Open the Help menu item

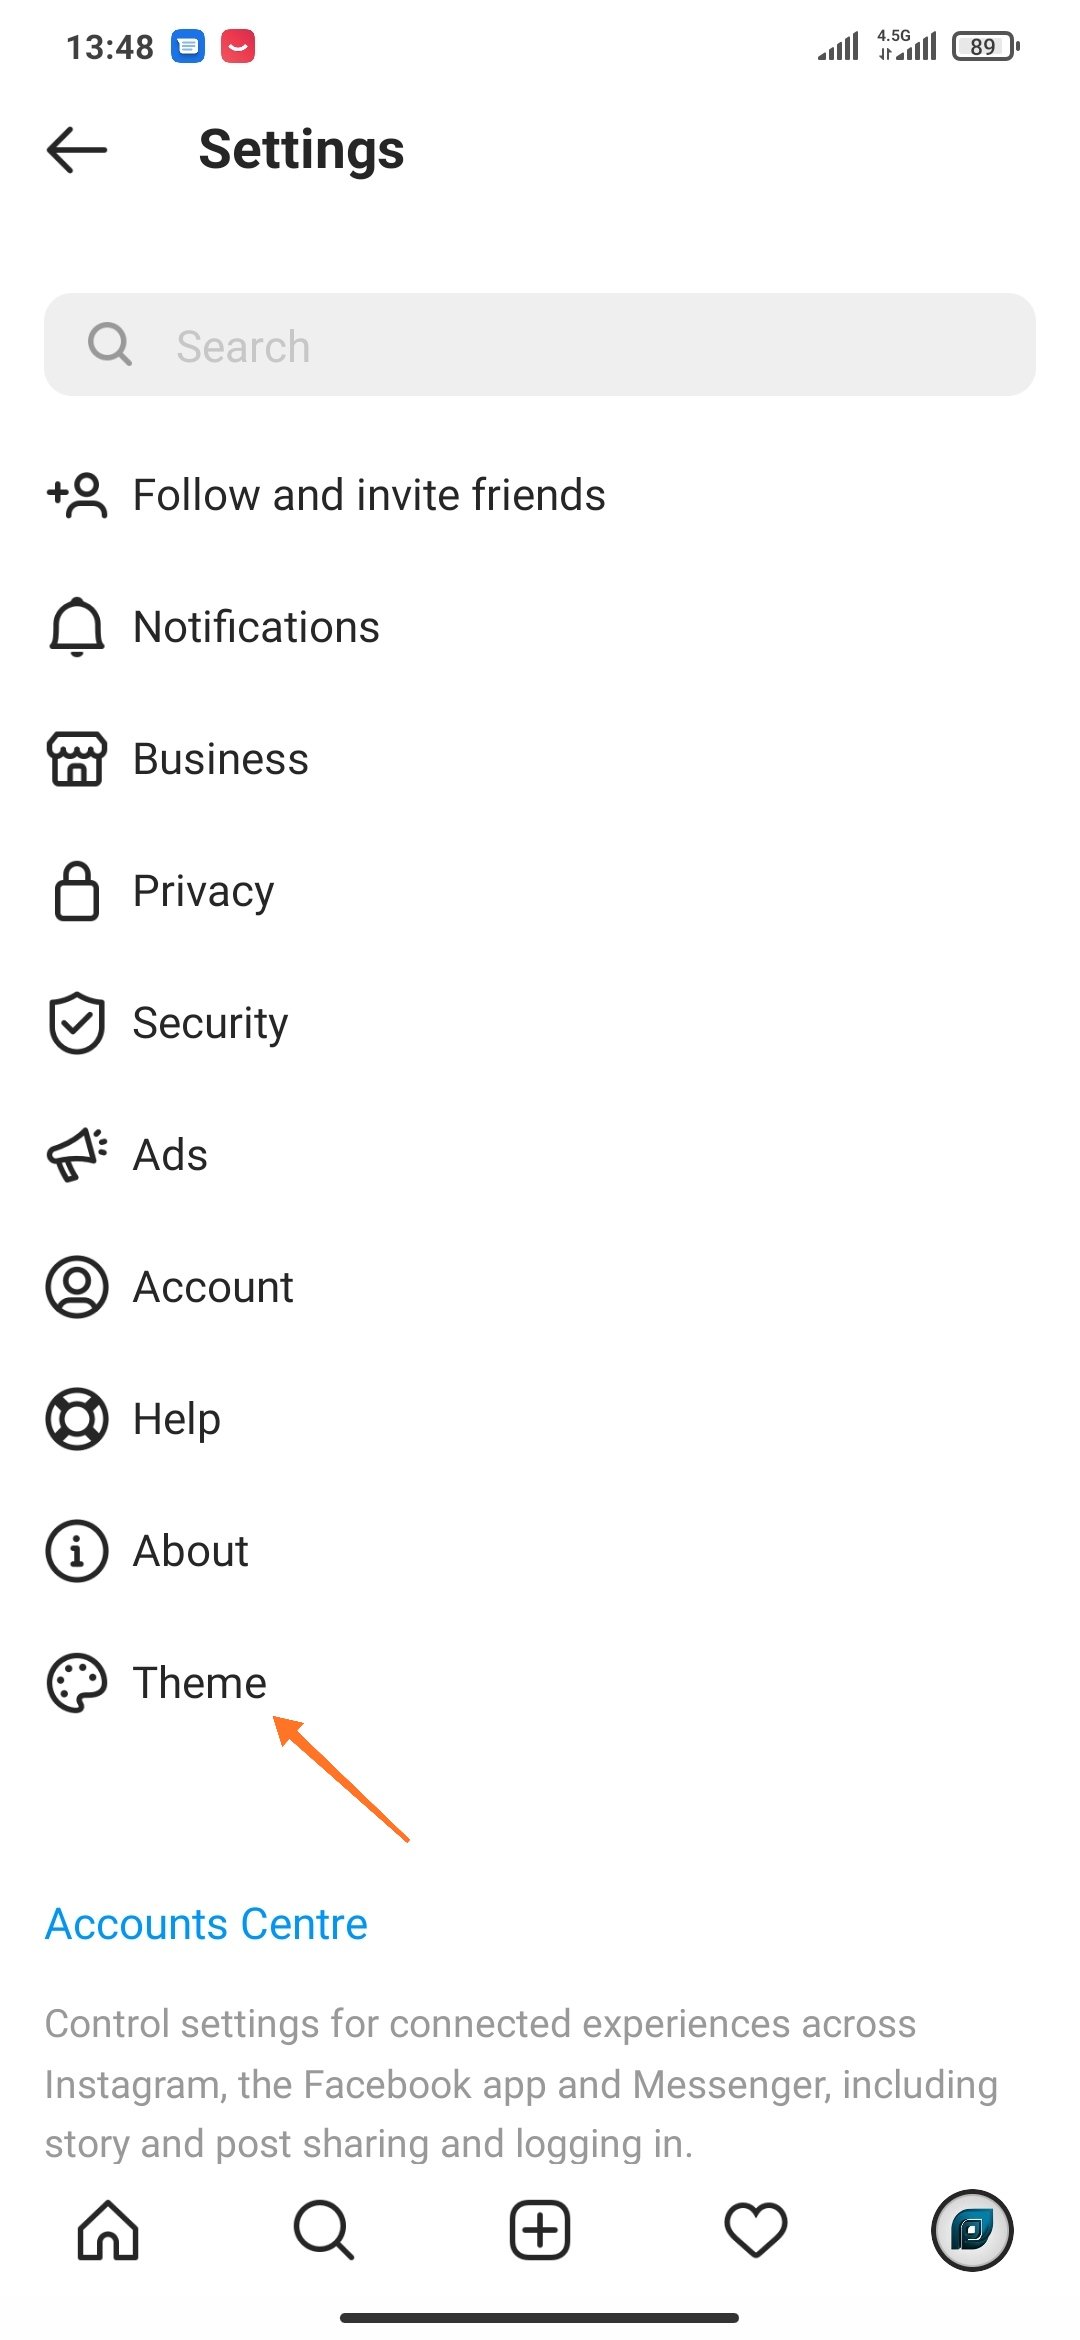click(x=177, y=1419)
